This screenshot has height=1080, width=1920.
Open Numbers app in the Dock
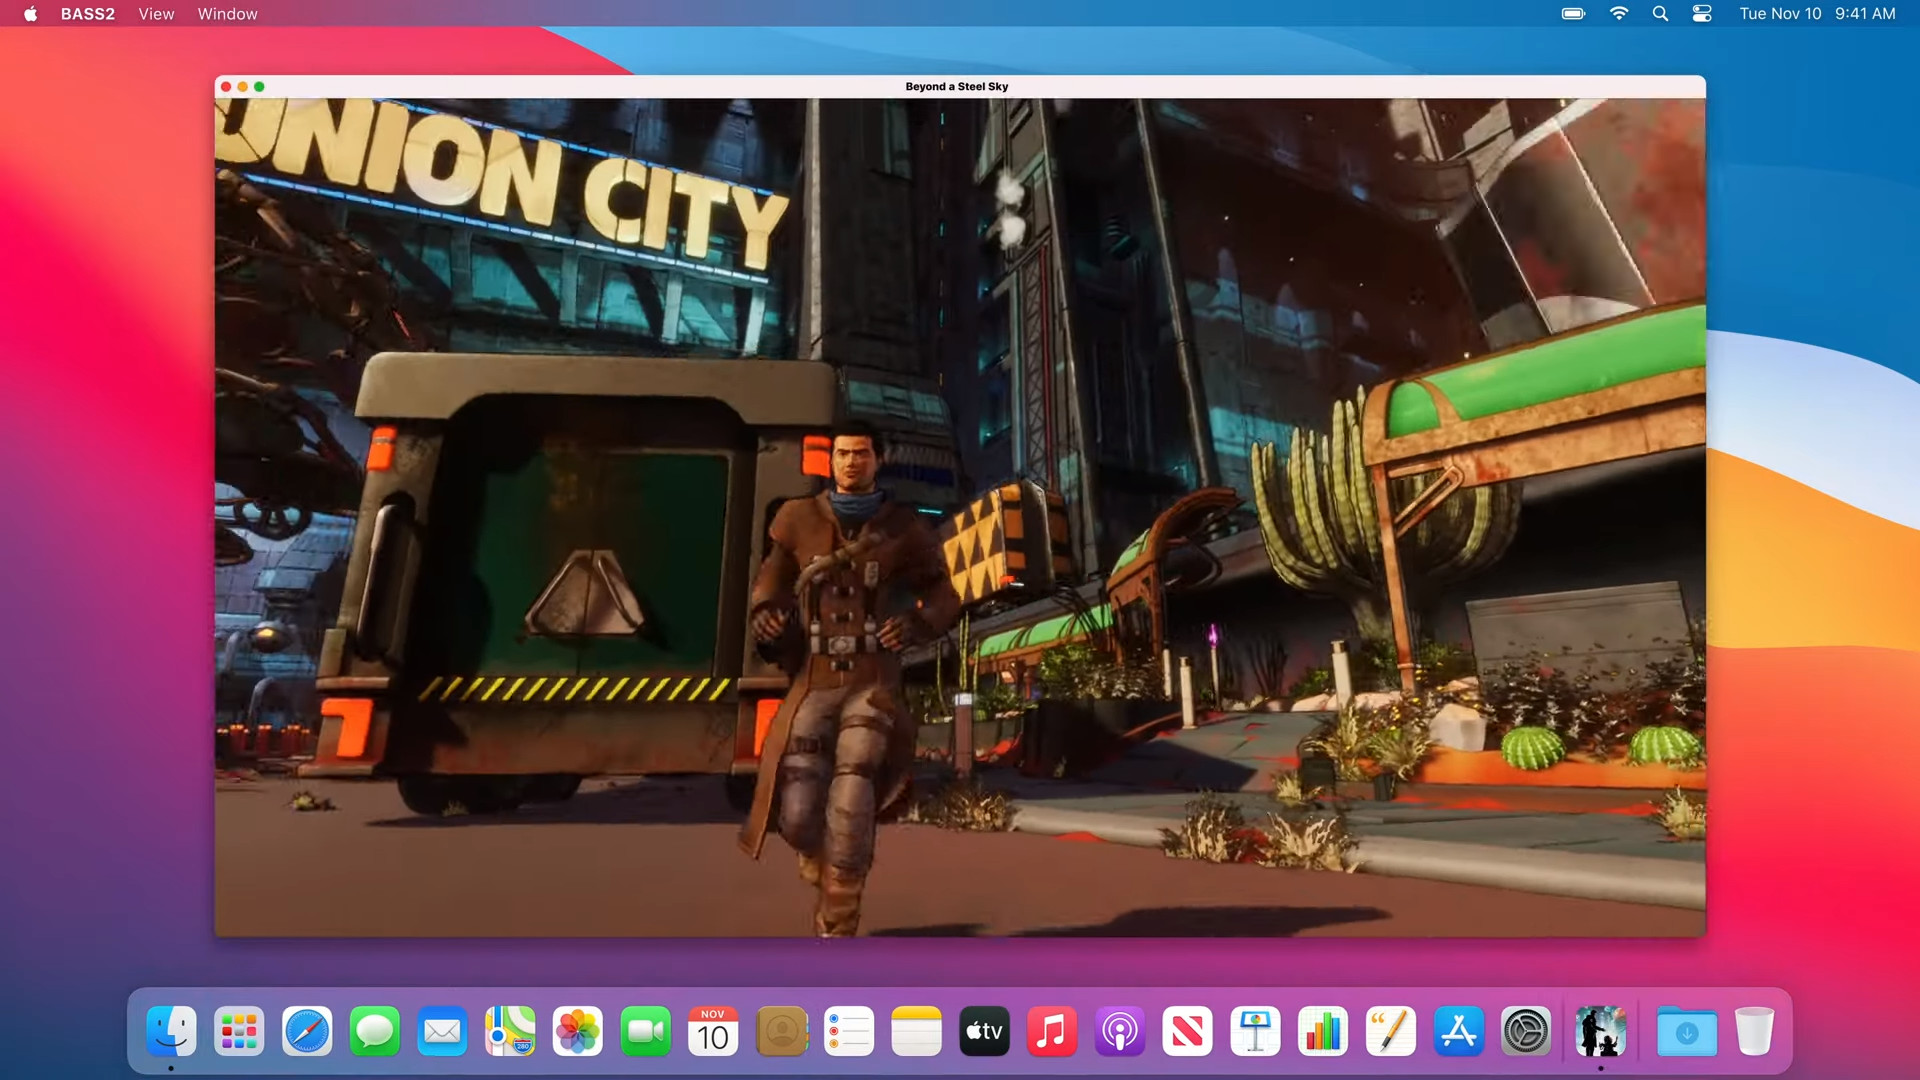pyautogui.click(x=1323, y=1031)
